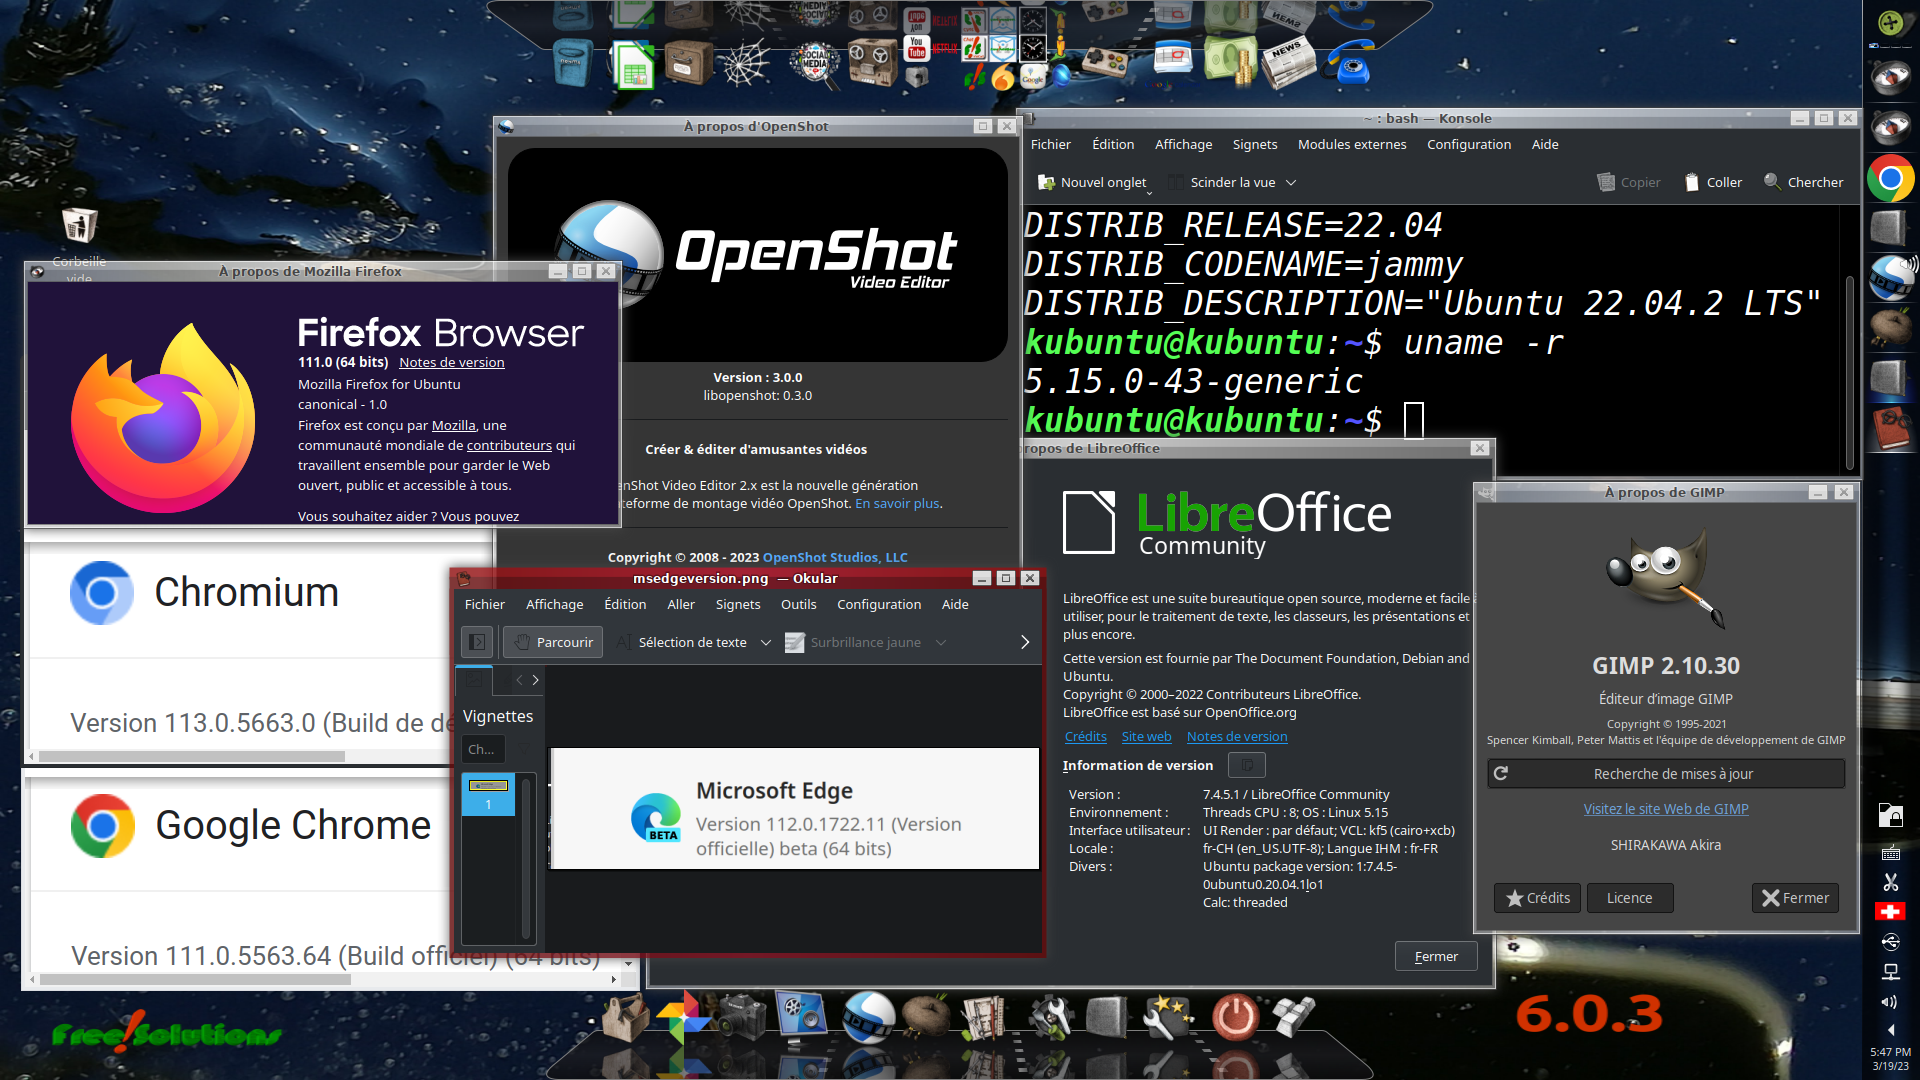The image size is (1920, 1080).
Task: Click Nouvel onglet icon in Konsole
Action: (1046, 182)
